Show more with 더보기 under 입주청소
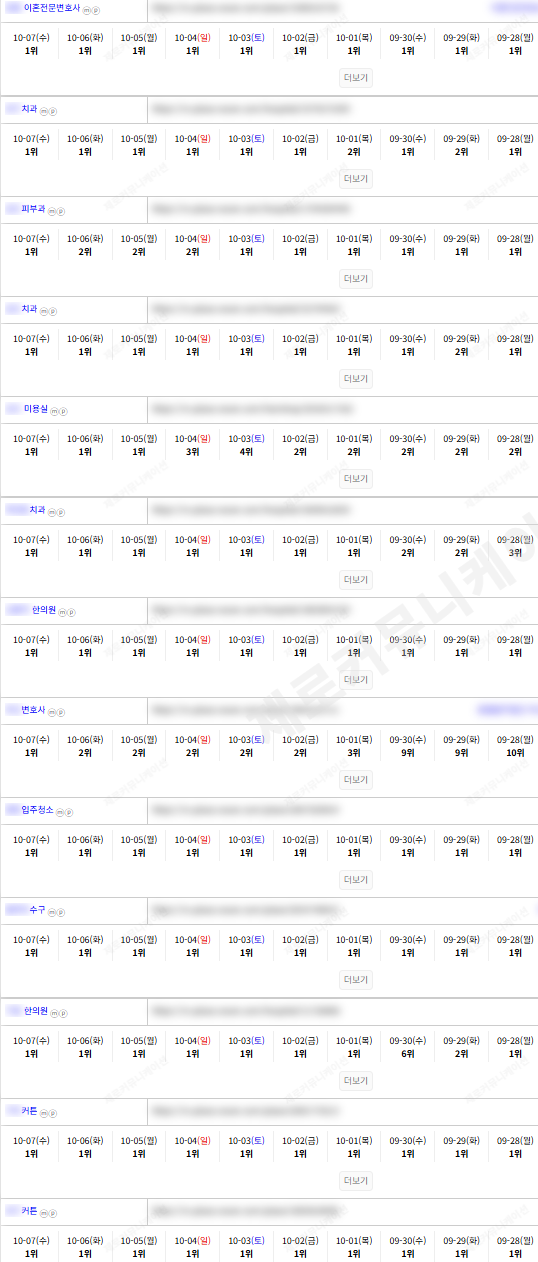538x1262 pixels. [355, 879]
